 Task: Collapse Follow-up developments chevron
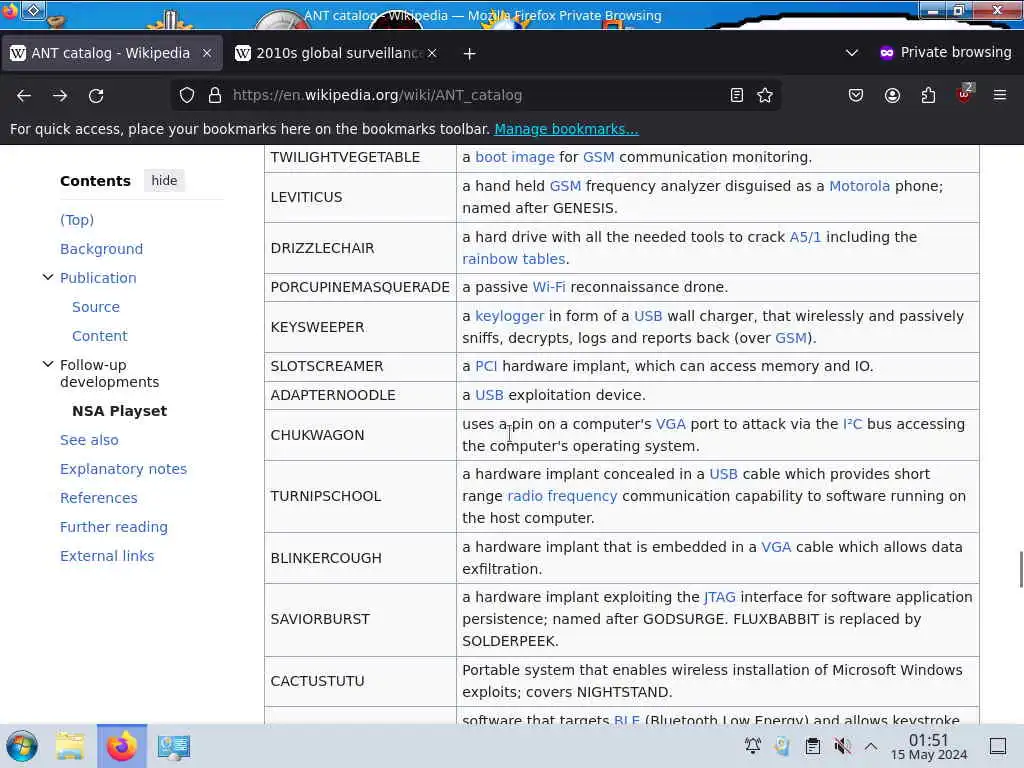click(48, 364)
